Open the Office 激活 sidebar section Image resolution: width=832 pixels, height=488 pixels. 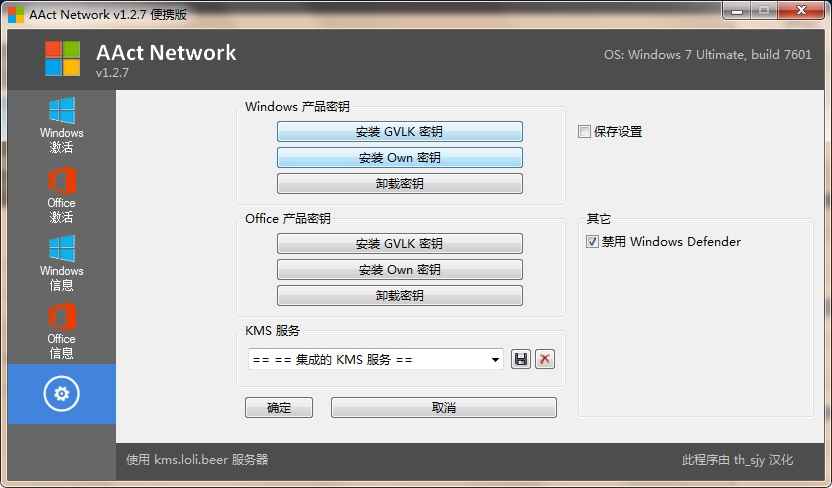click(x=62, y=195)
